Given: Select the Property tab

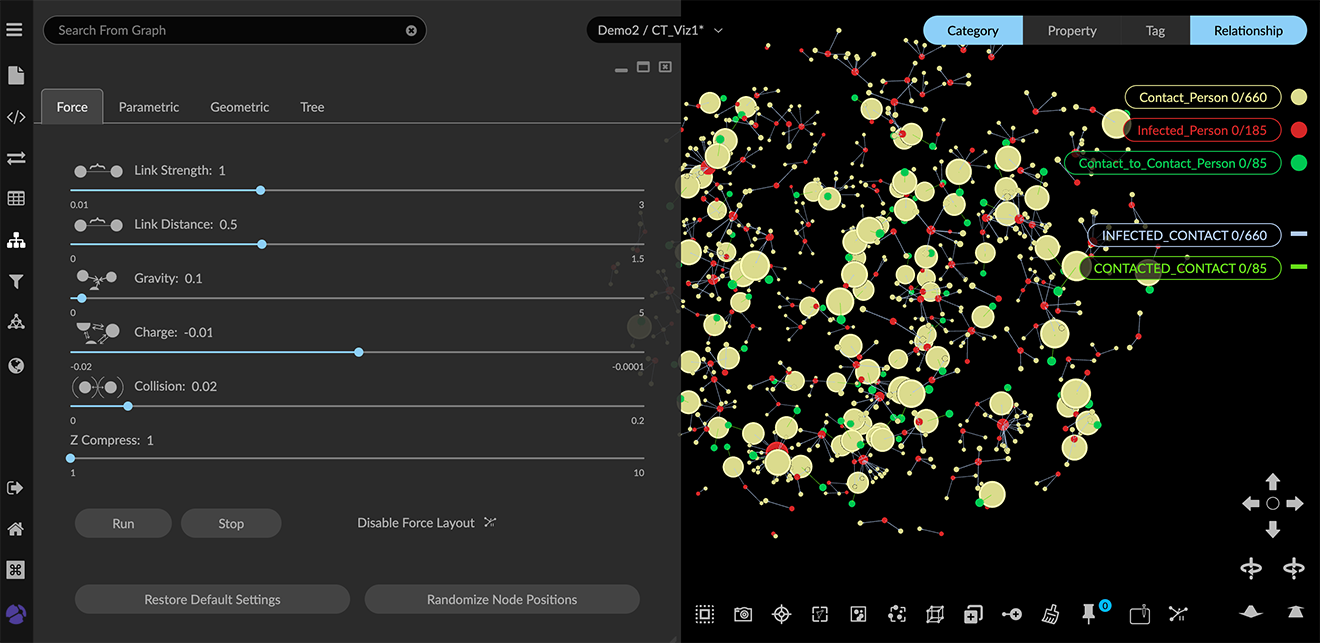Looking at the screenshot, I should (x=1072, y=31).
